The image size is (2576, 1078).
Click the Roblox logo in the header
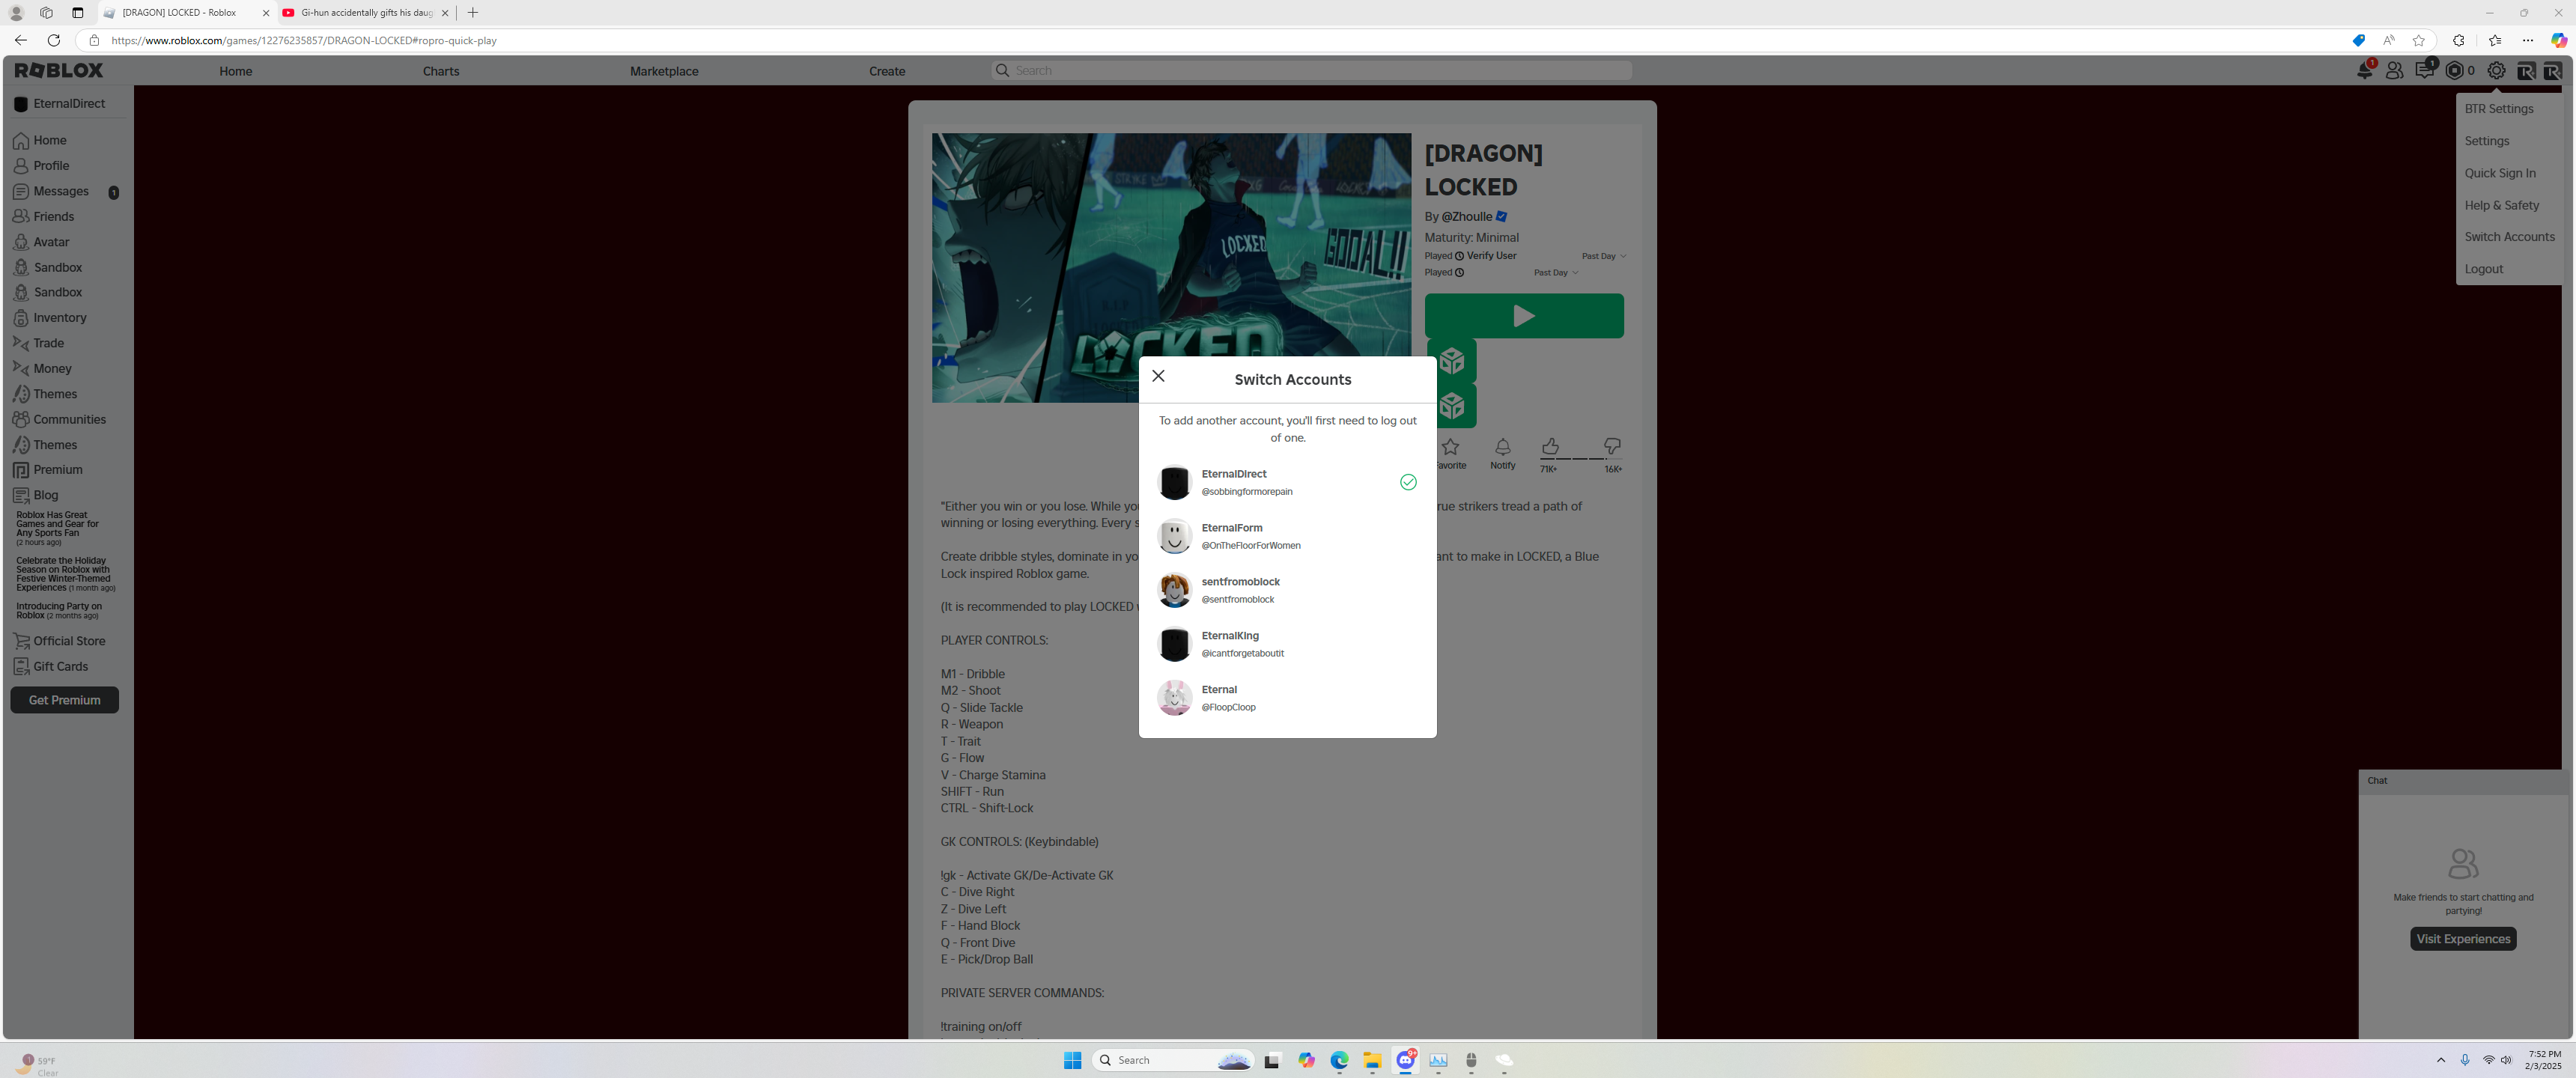pyautogui.click(x=59, y=70)
